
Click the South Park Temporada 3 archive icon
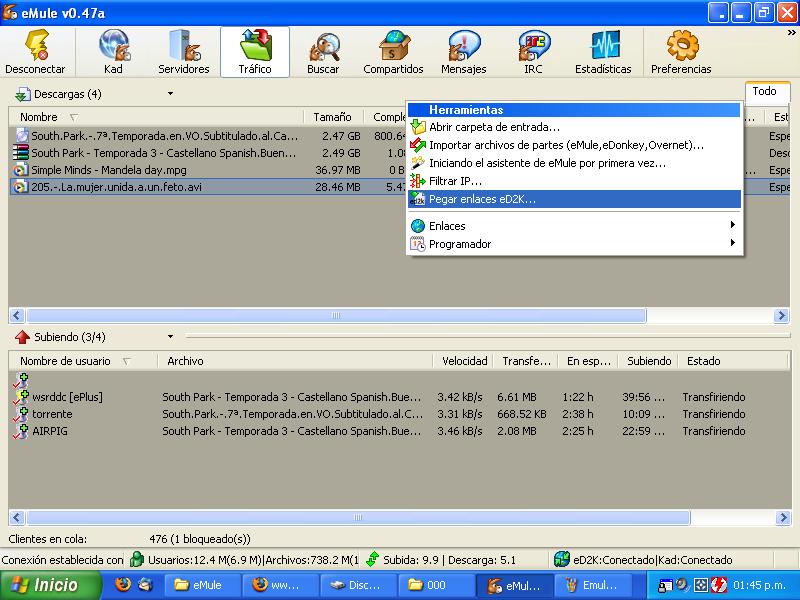pos(20,153)
